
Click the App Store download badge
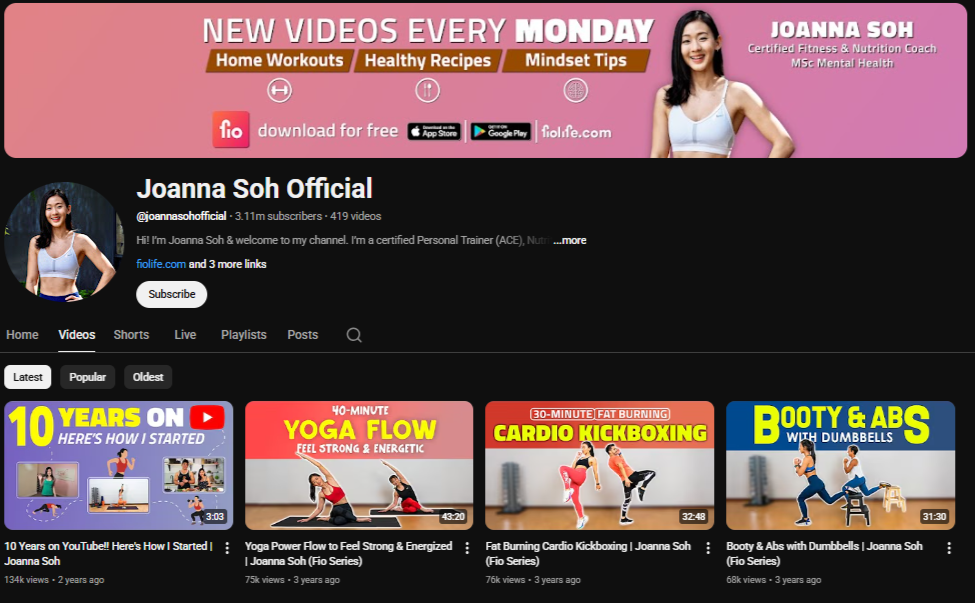(434, 131)
